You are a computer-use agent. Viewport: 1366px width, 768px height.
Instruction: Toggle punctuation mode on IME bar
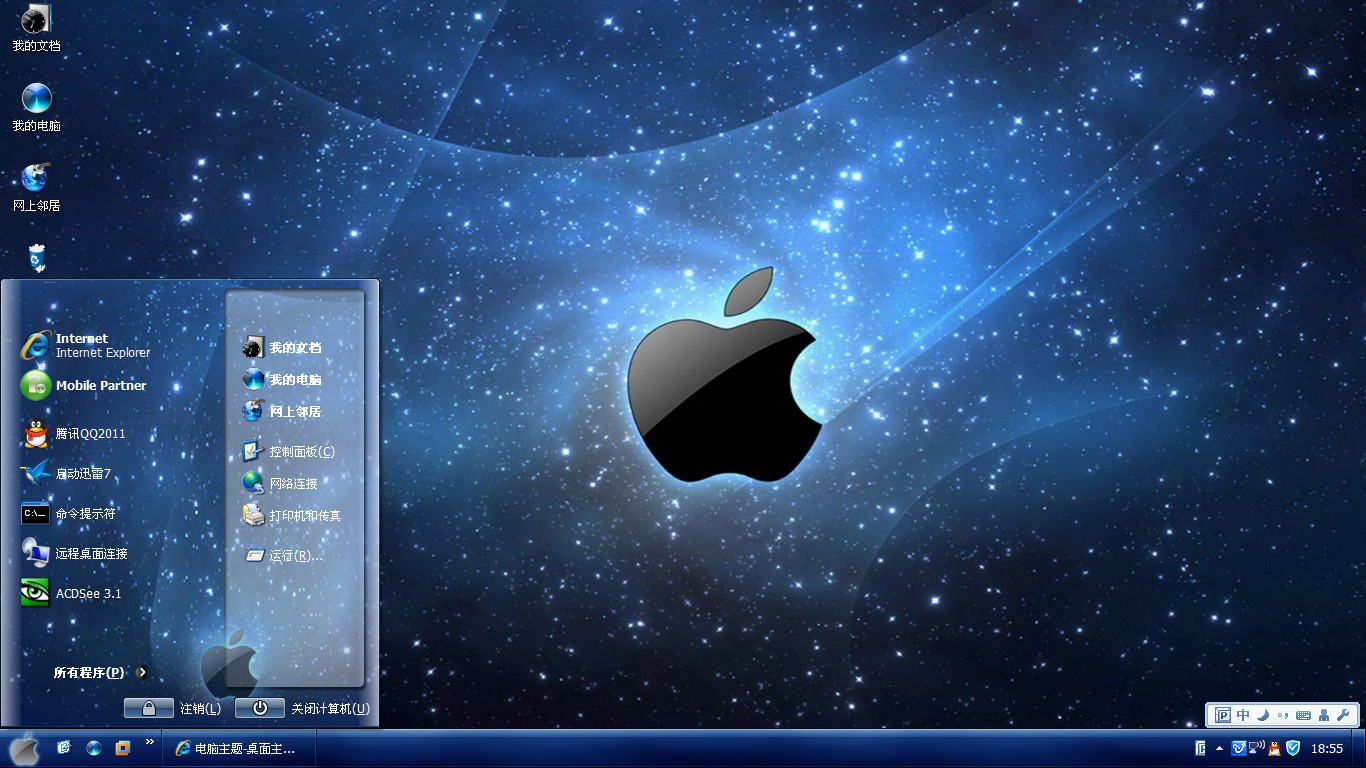[1283, 716]
